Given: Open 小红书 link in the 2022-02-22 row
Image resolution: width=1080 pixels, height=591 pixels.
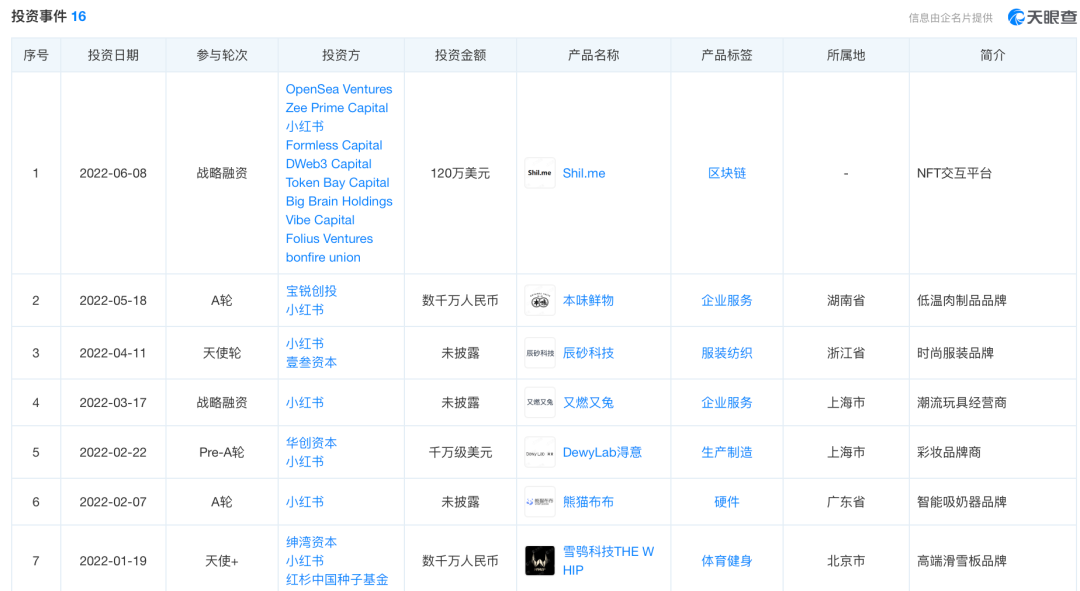Looking at the screenshot, I should [x=304, y=462].
